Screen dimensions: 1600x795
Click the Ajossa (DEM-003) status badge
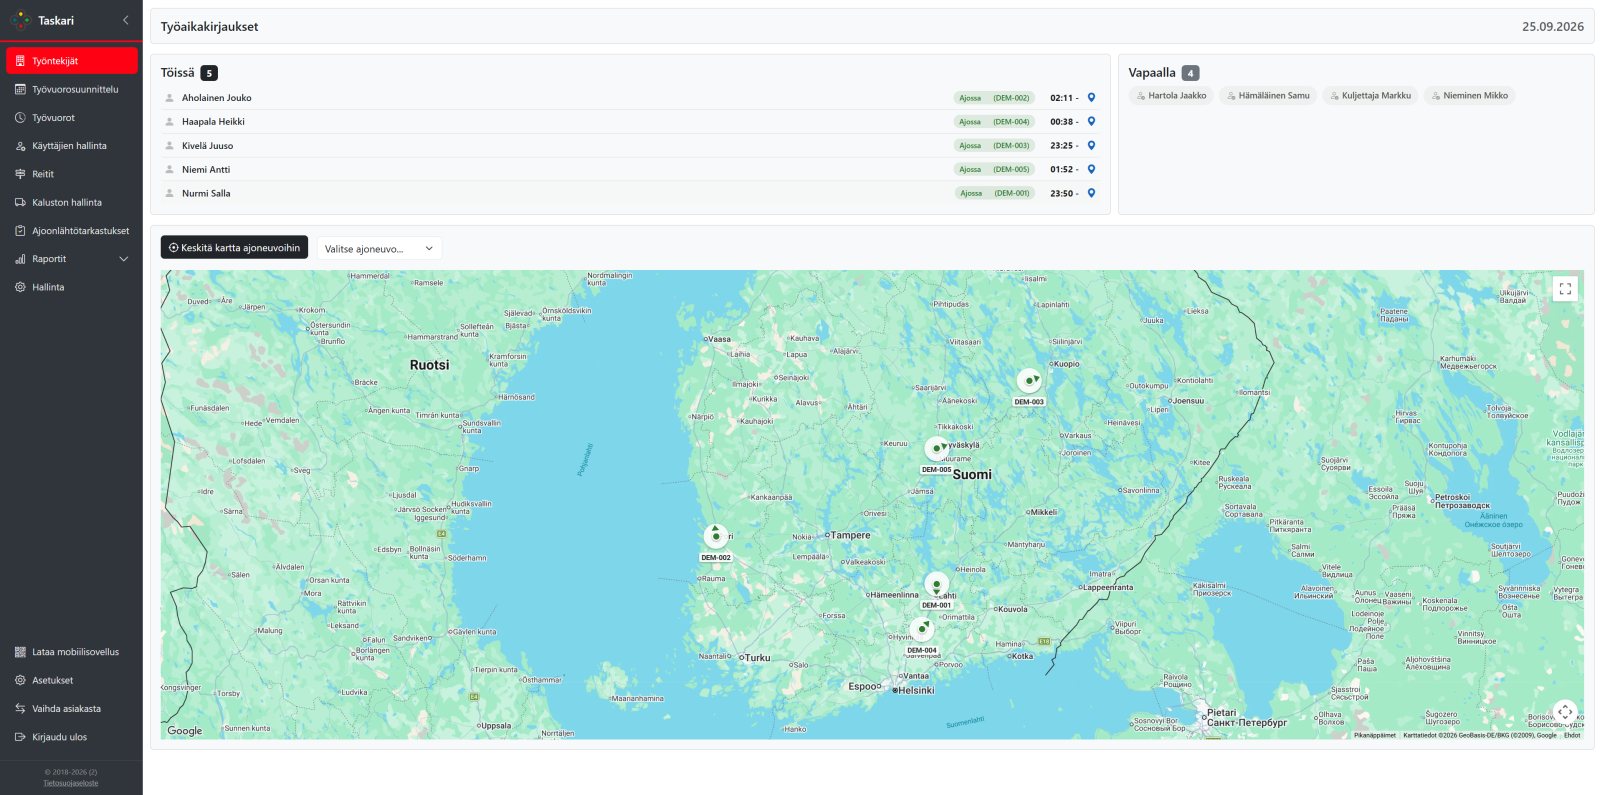click(x=994, y=146)
